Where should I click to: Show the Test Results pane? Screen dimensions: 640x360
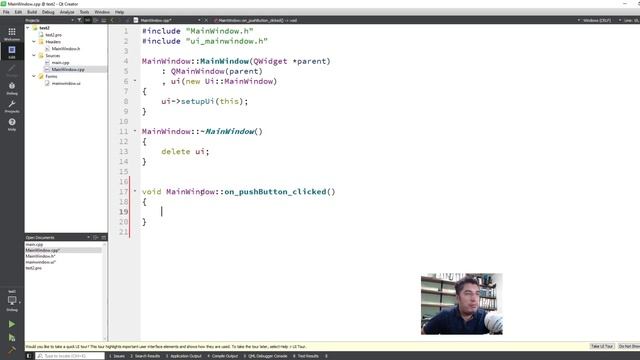pyautogui.click(x=306, y=356)
